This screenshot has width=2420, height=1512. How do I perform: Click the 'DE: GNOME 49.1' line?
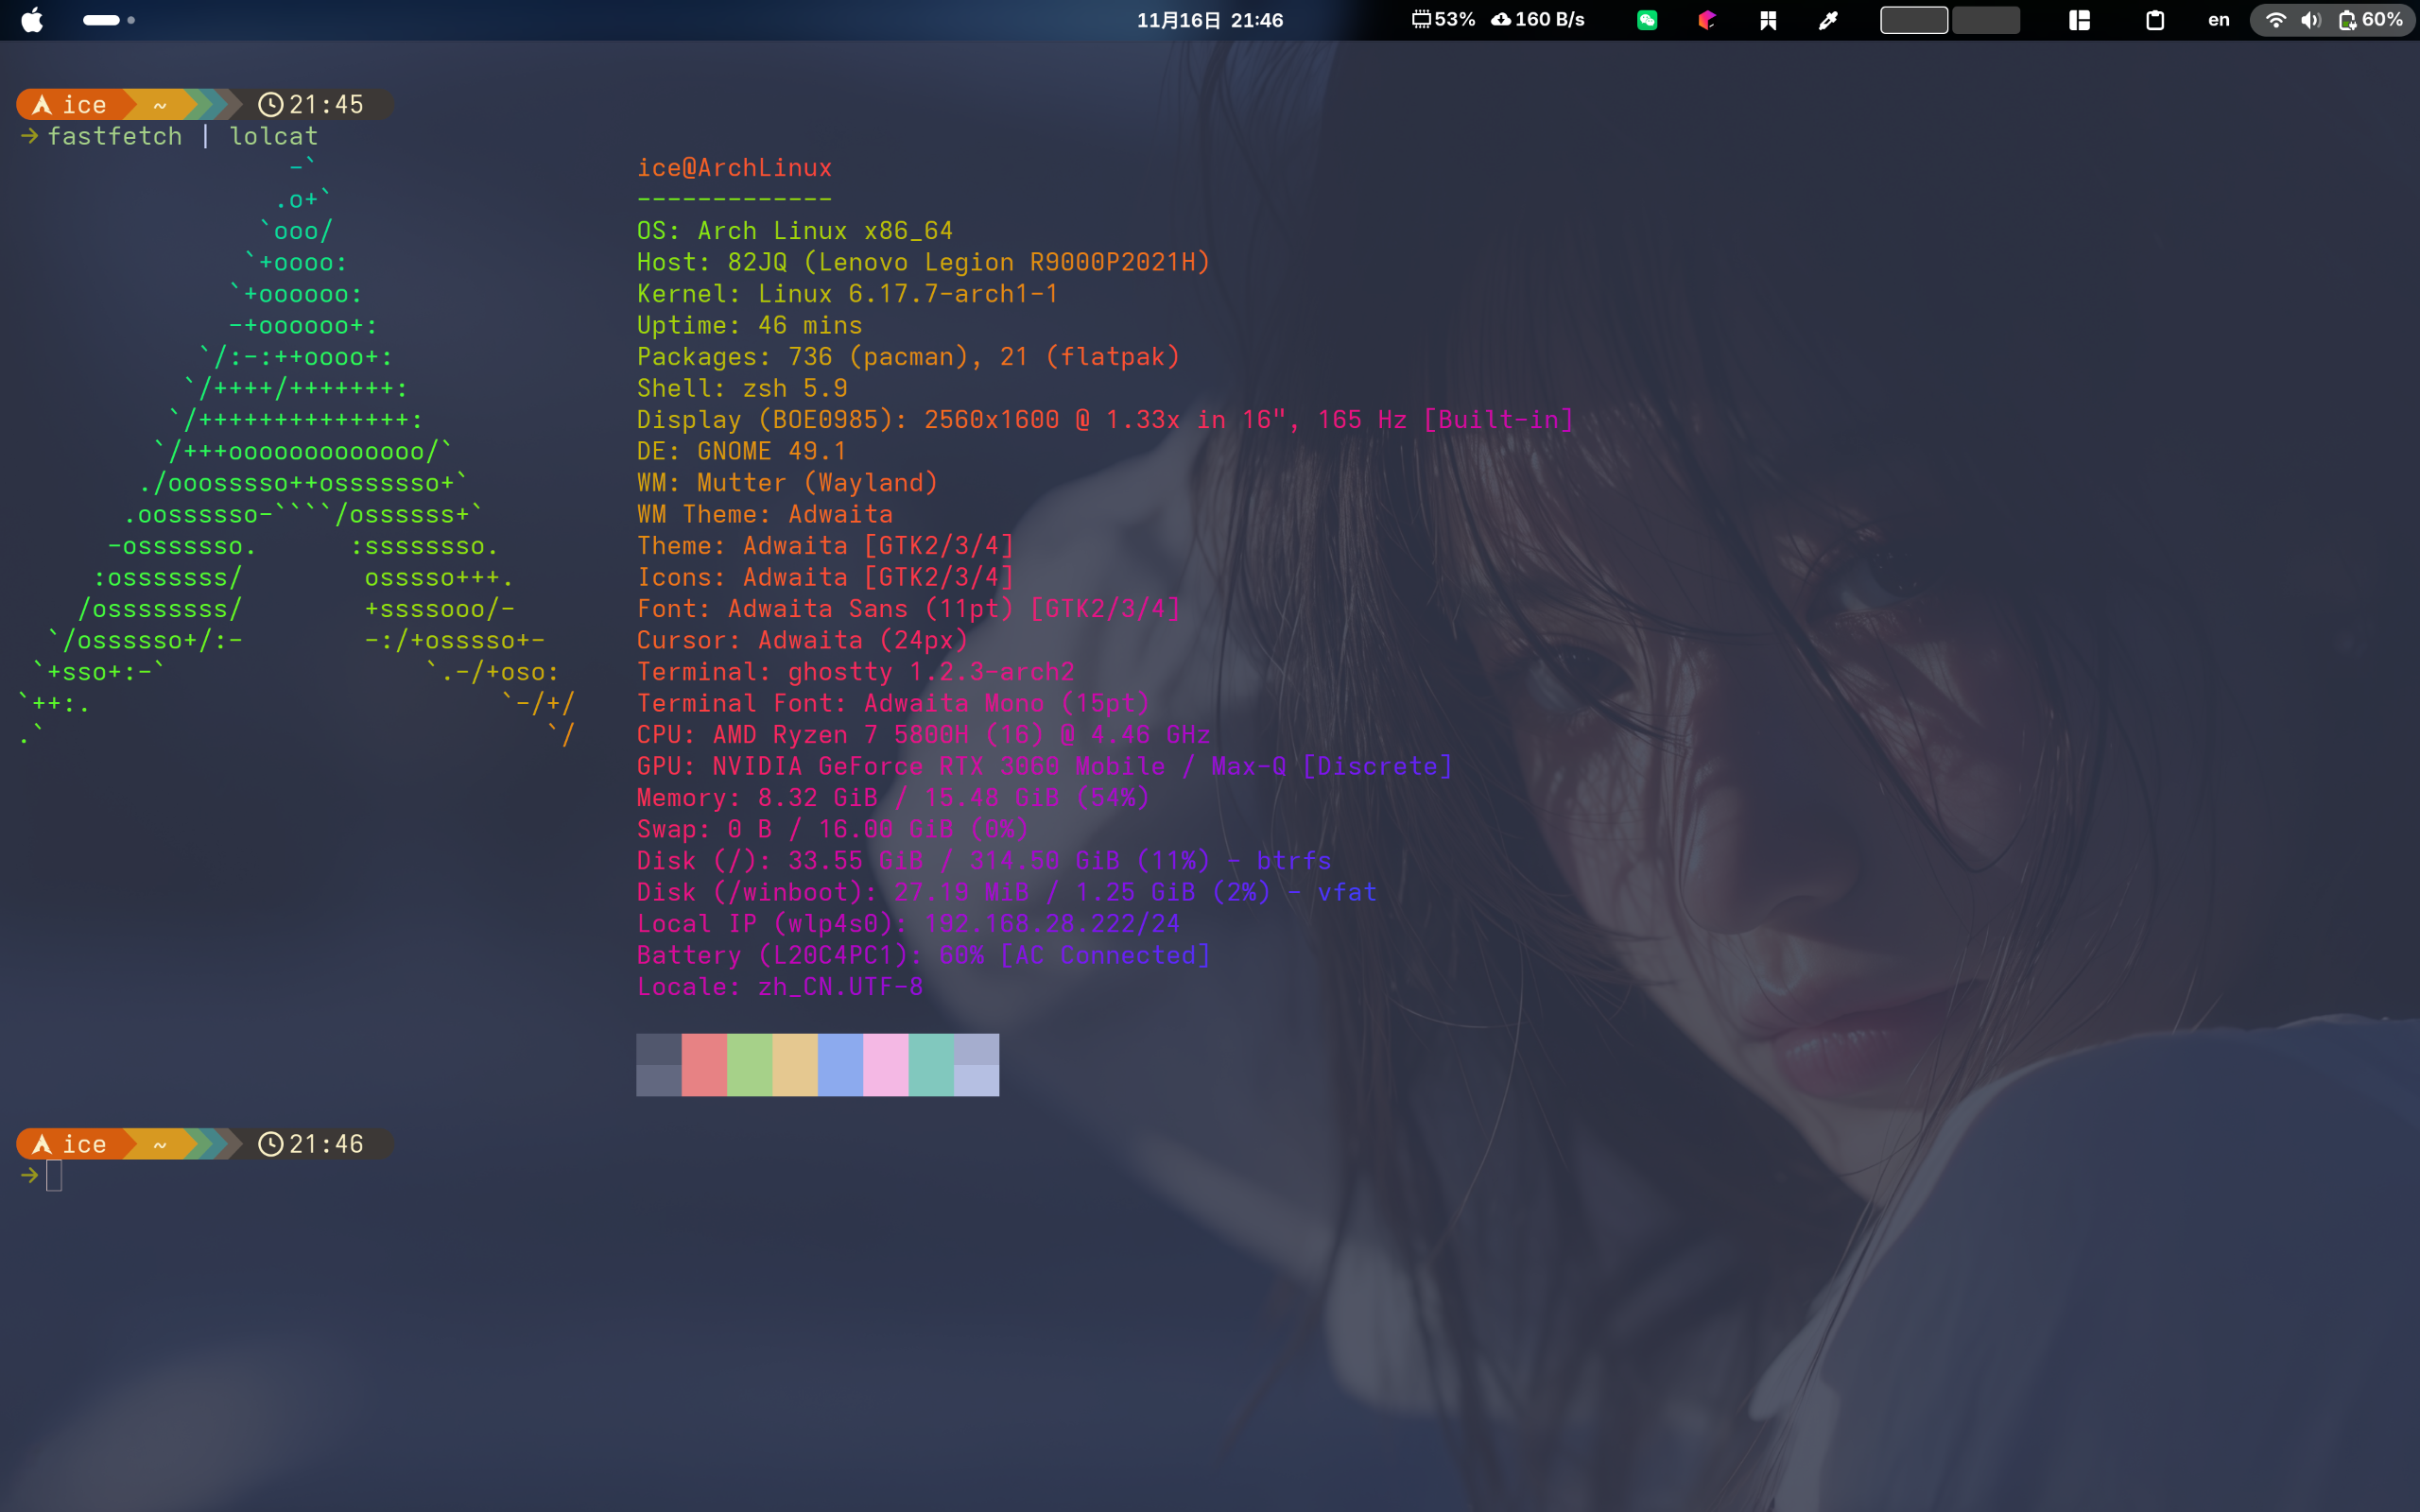click(742, 451)
